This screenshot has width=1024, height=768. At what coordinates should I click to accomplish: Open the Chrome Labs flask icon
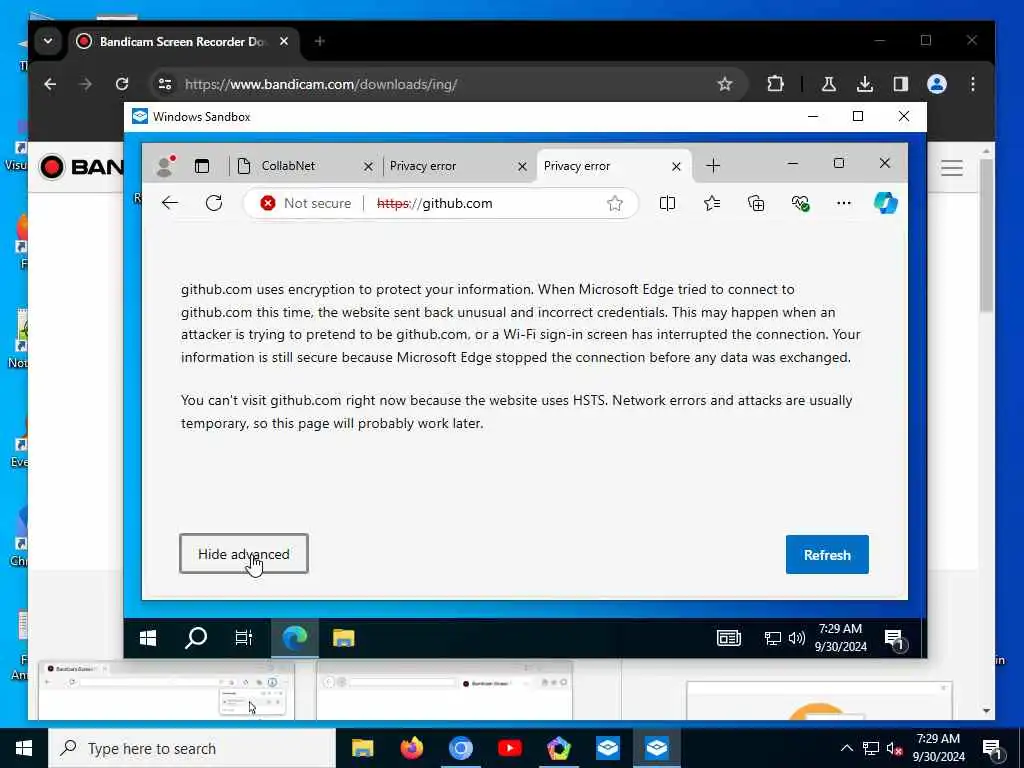click(x=829, y=84)
